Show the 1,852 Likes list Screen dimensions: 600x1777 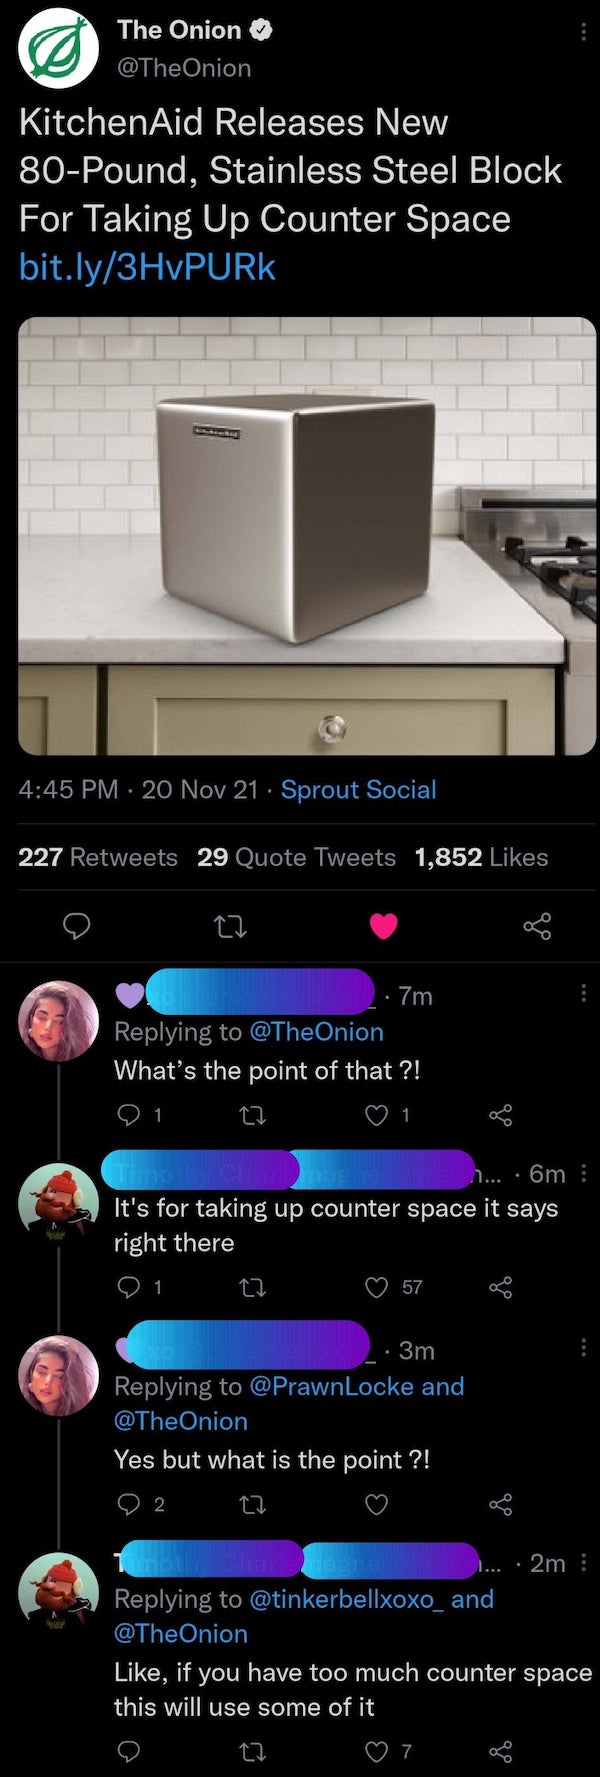coord(481,857)
